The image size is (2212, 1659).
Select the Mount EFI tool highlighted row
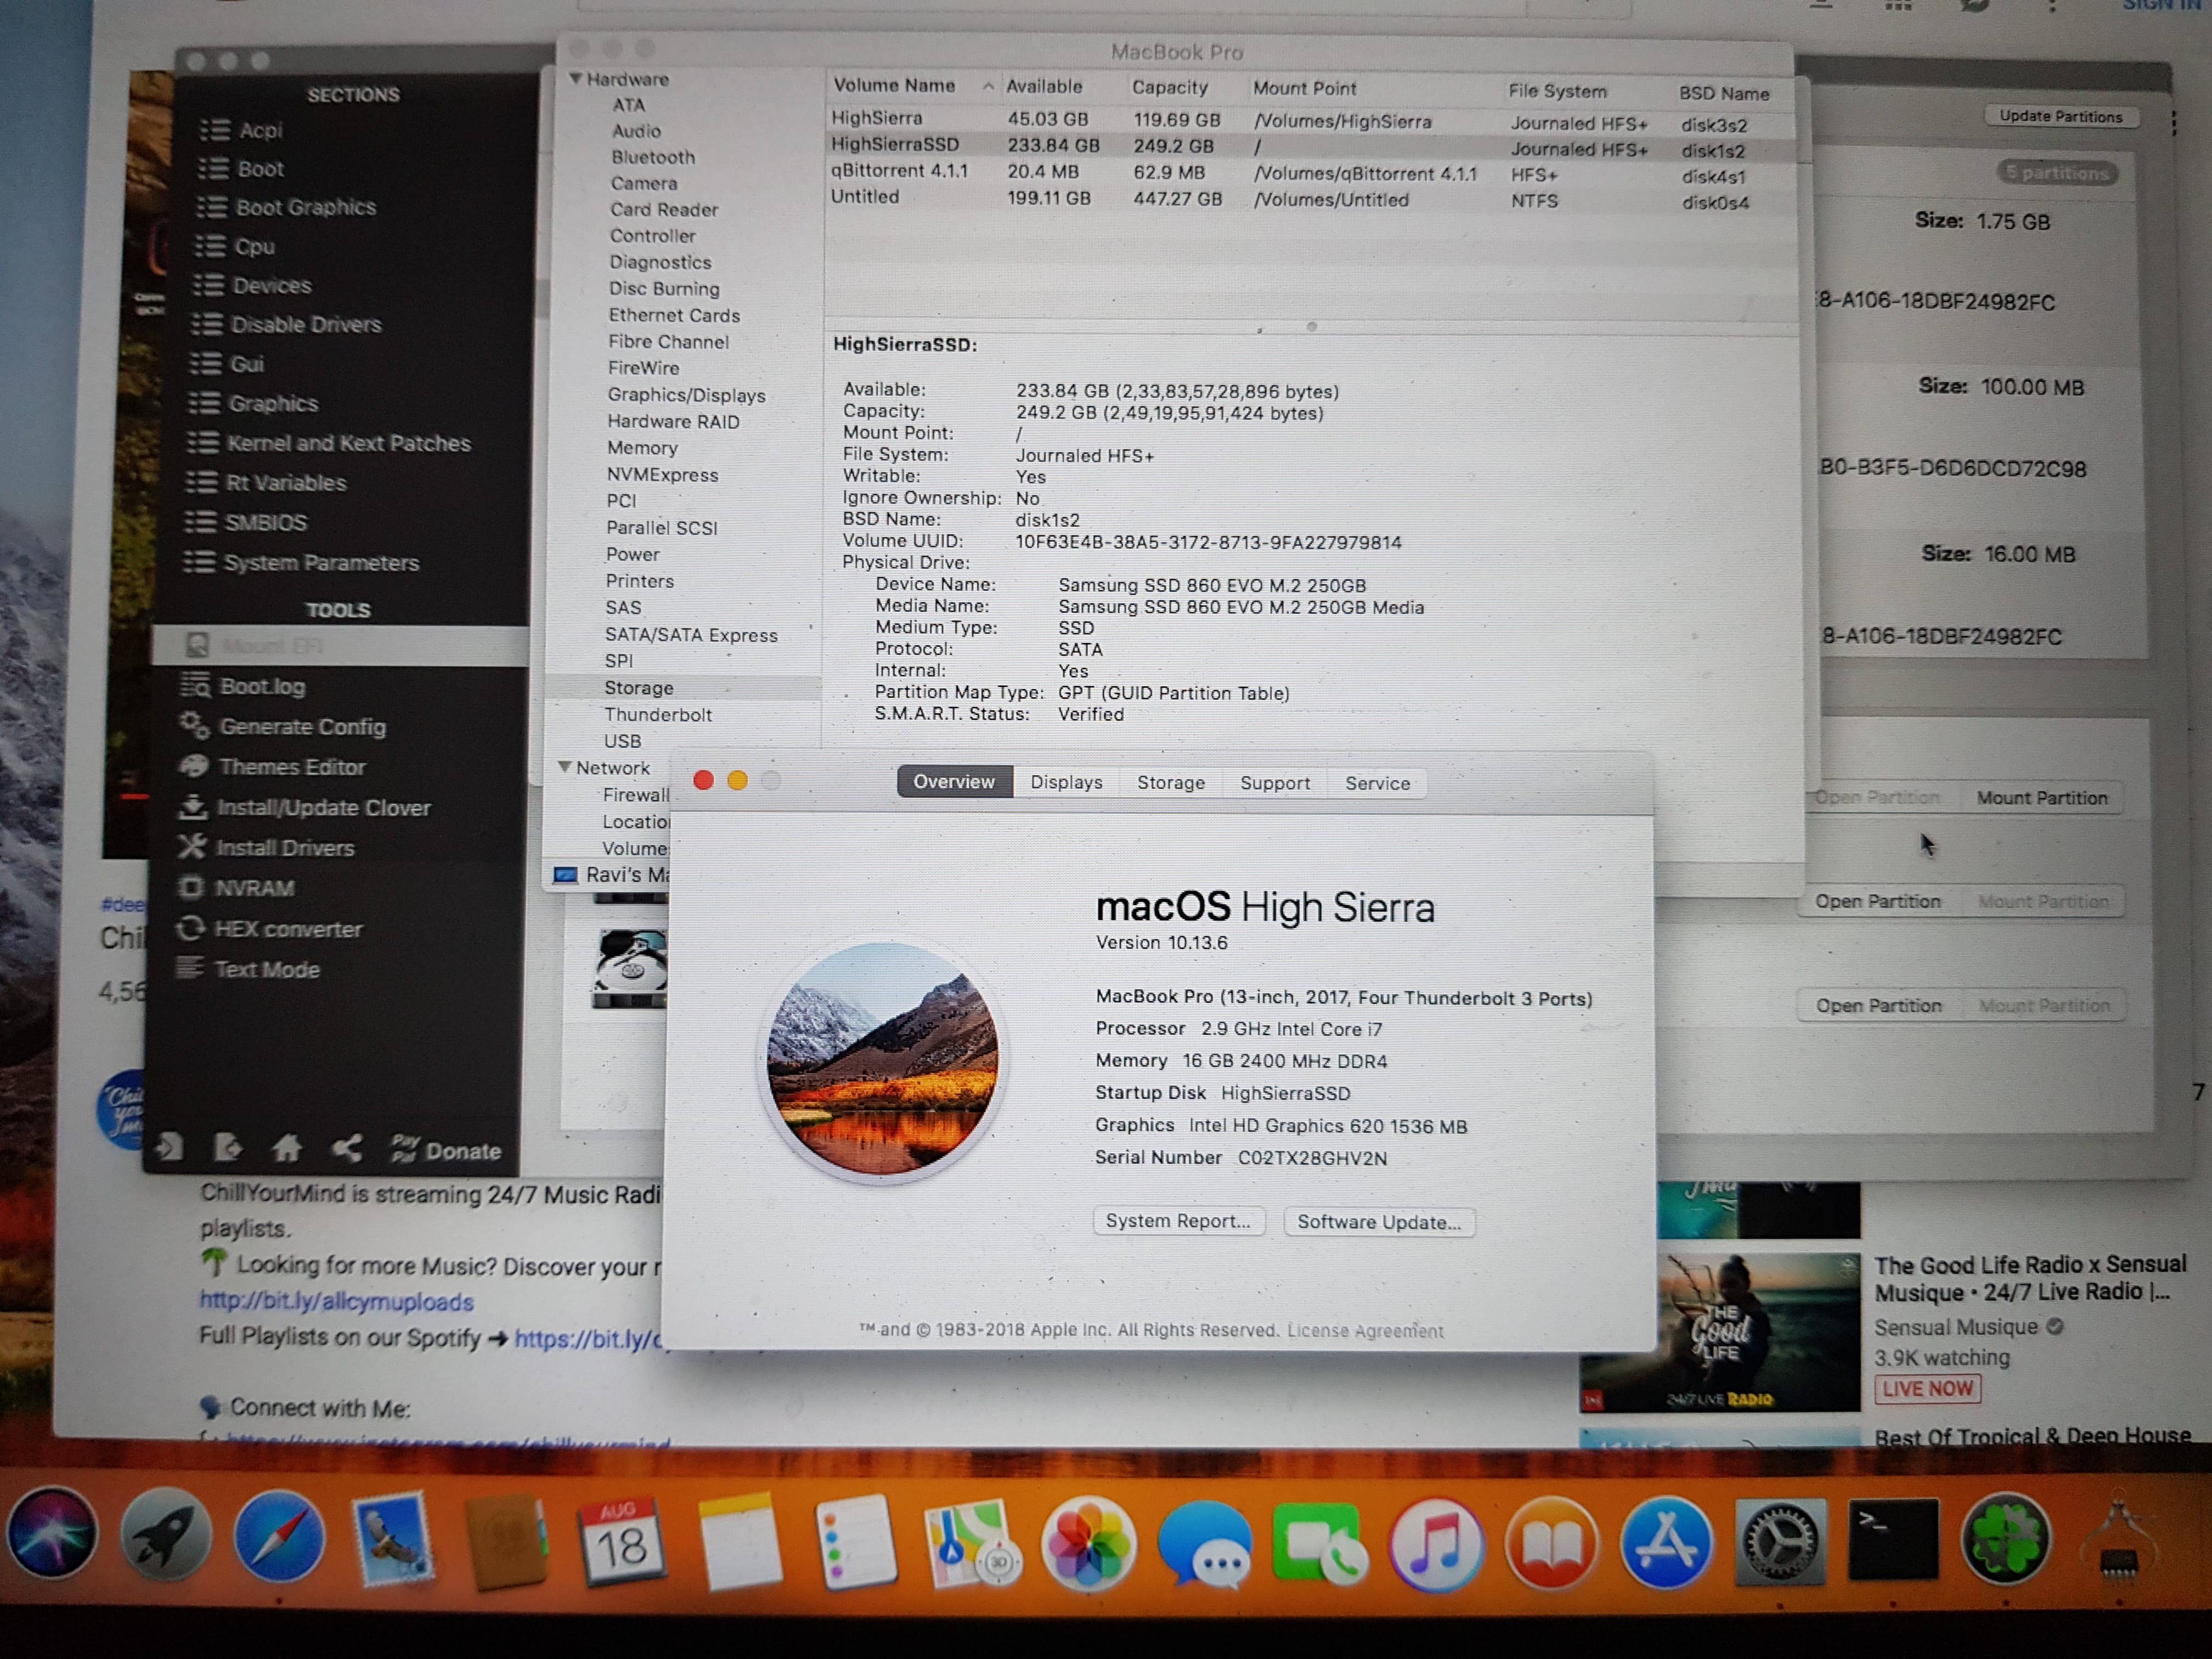point(340,646)
